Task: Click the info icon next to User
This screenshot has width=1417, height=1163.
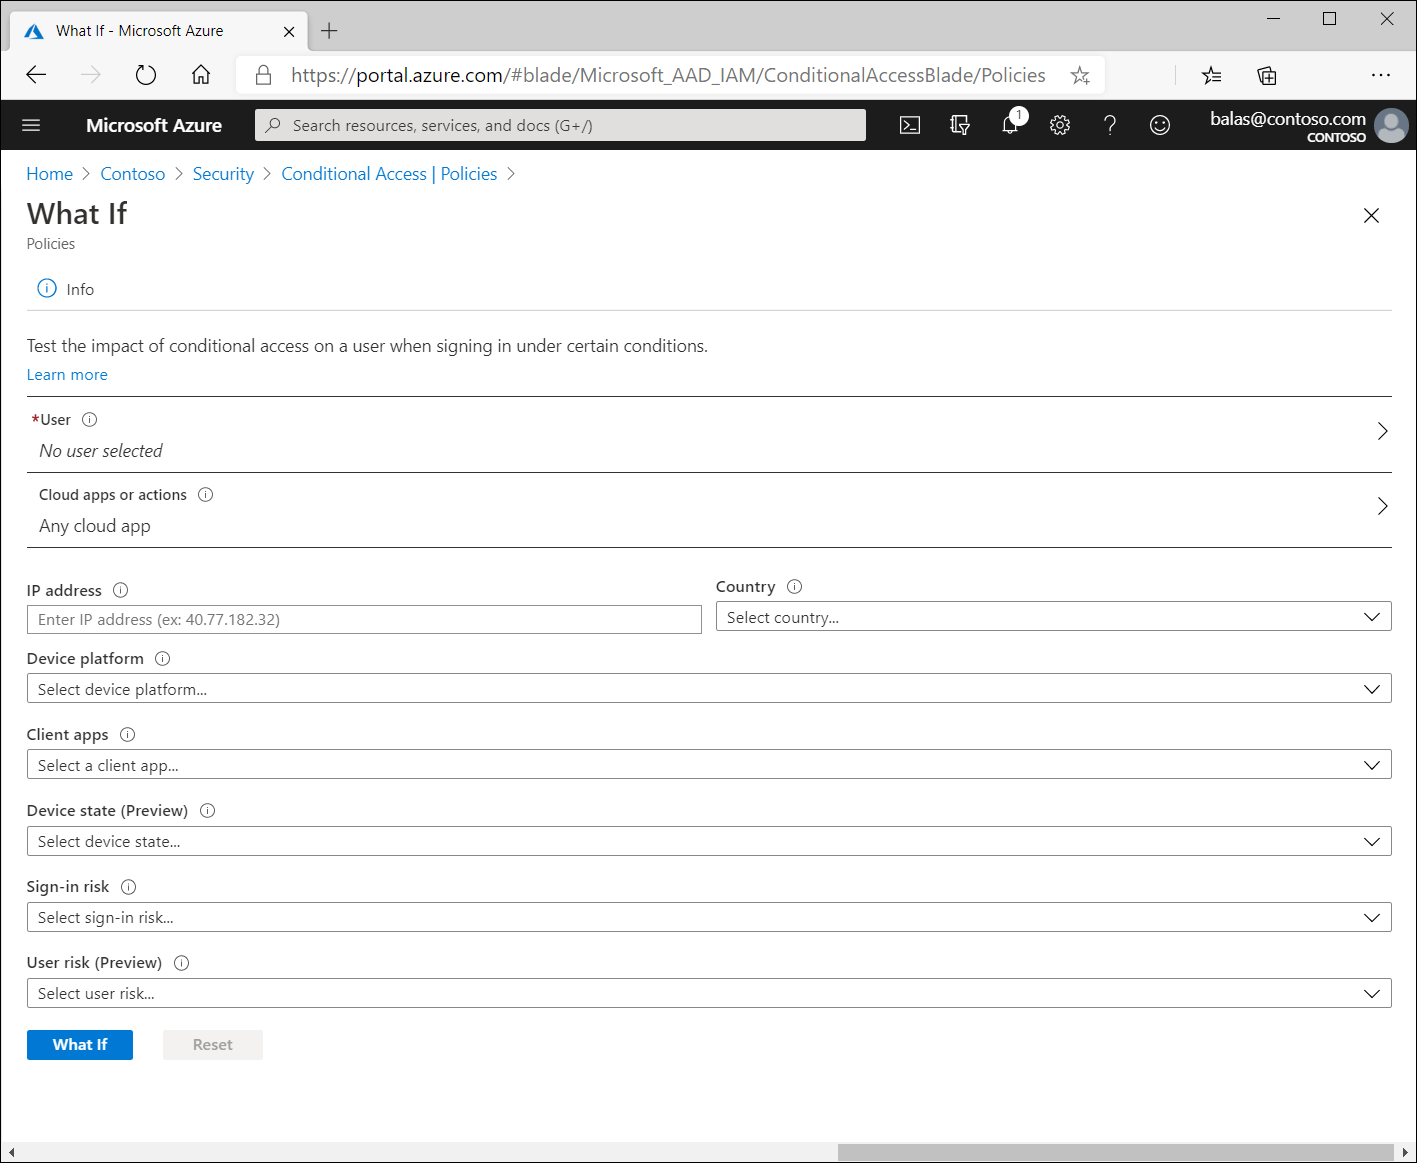Action: click(x=89, y=420)
